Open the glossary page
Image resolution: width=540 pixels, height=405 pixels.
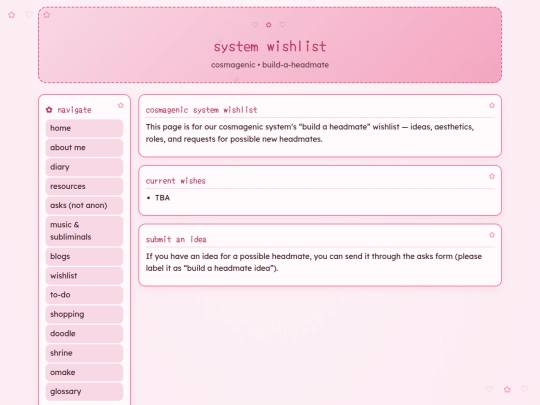coord(84,392)
